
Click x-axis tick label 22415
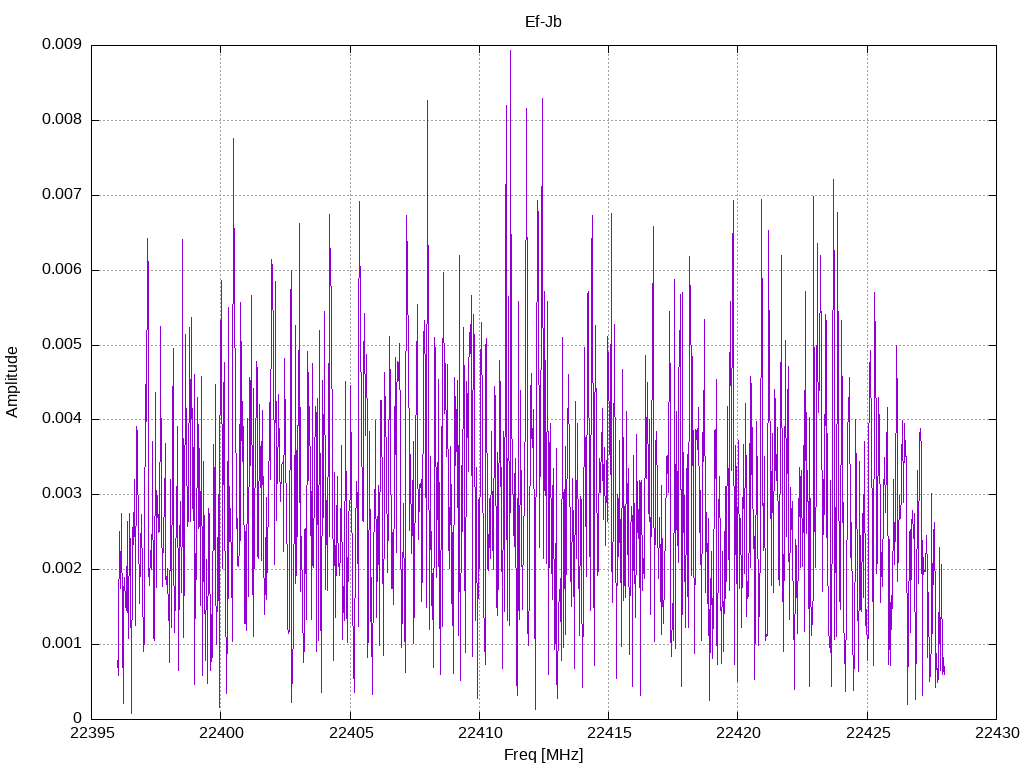tap(609, 733)
